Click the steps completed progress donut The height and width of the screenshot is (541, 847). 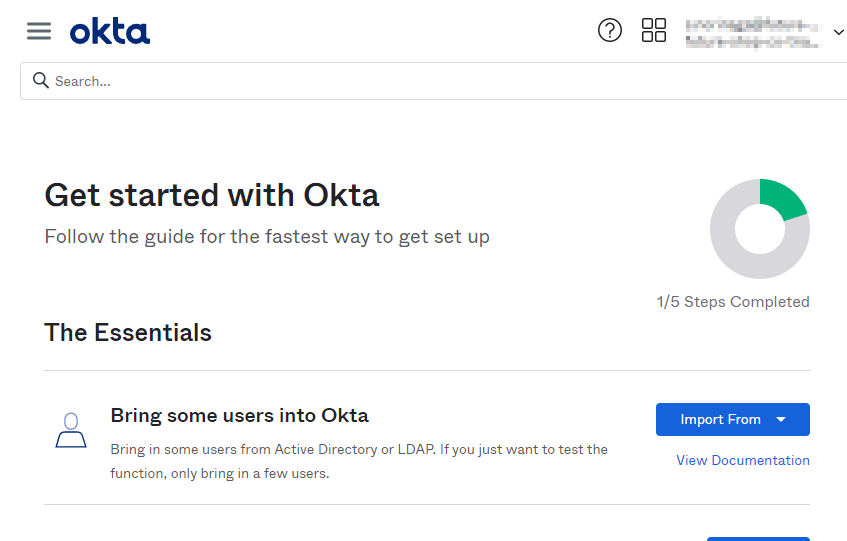759,229
